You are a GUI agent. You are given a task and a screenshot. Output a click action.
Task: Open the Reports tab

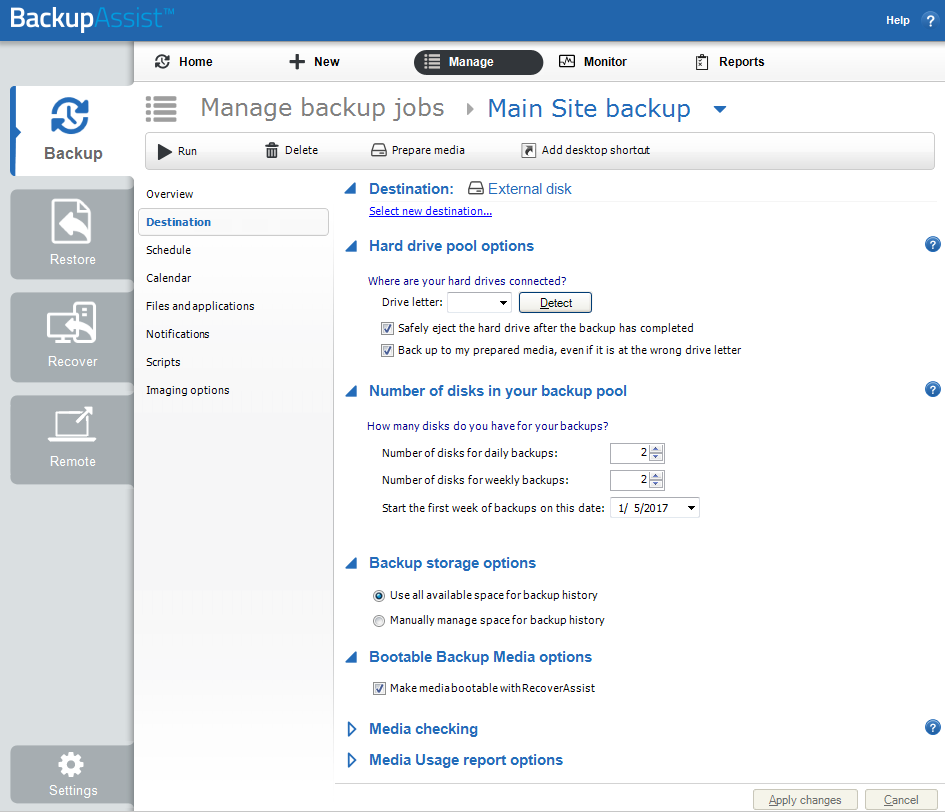click(729, 61)
